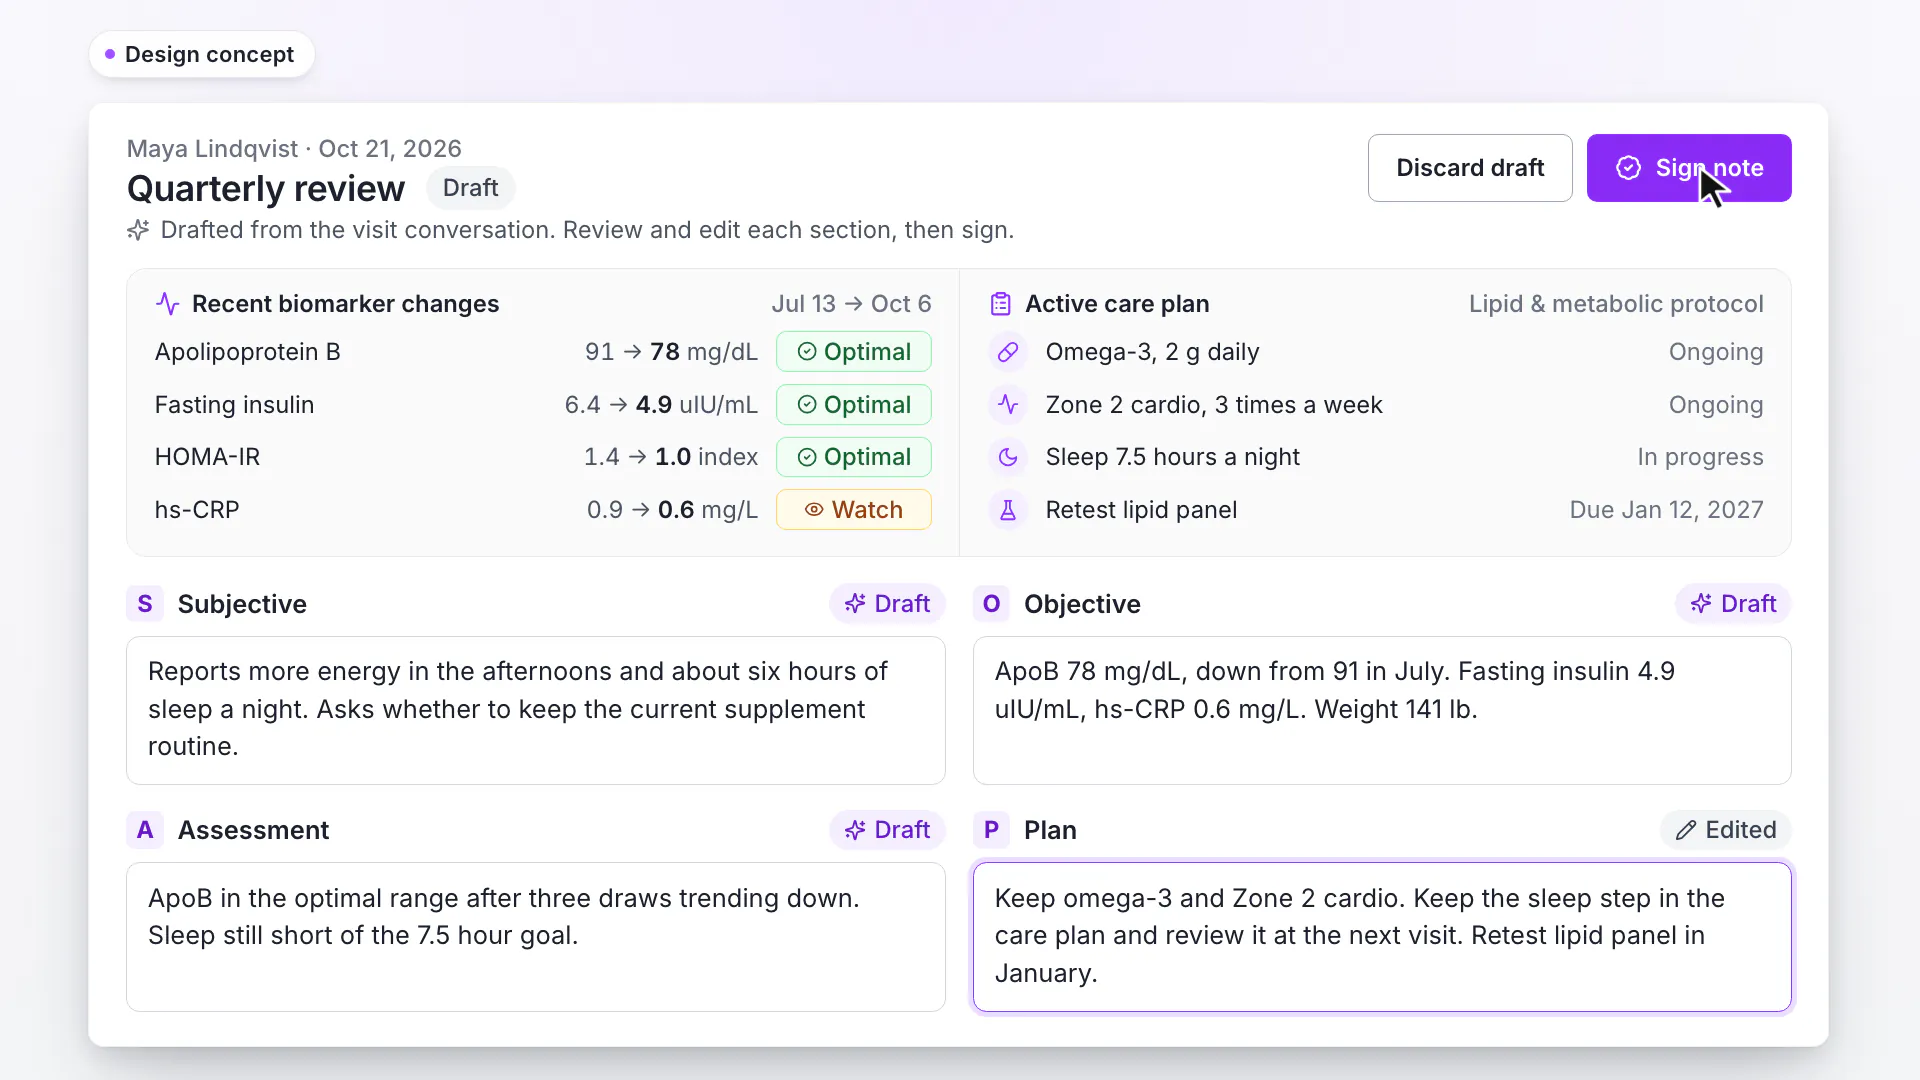
Task: Click the Optimal status for Apolipoprotein B
Action: coord(854,352)
